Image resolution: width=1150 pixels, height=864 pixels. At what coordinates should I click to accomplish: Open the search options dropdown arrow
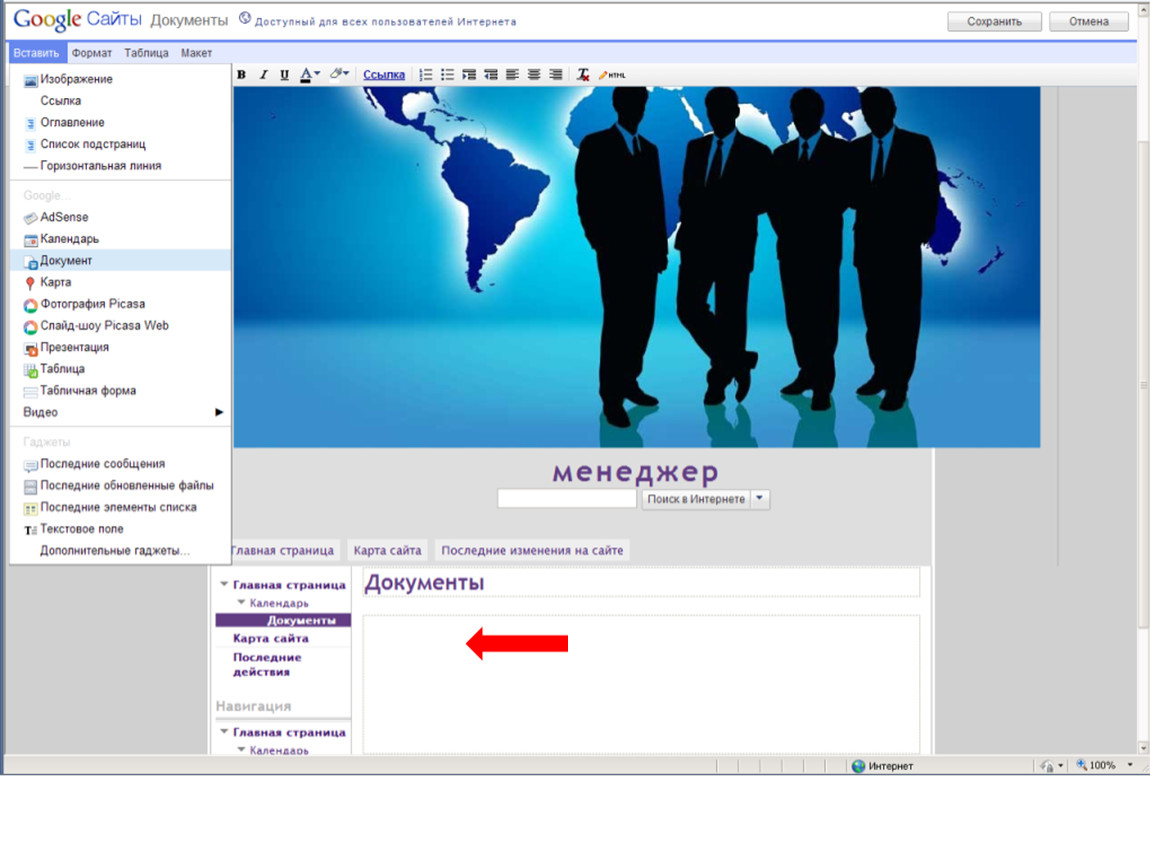tap(760, 499)
